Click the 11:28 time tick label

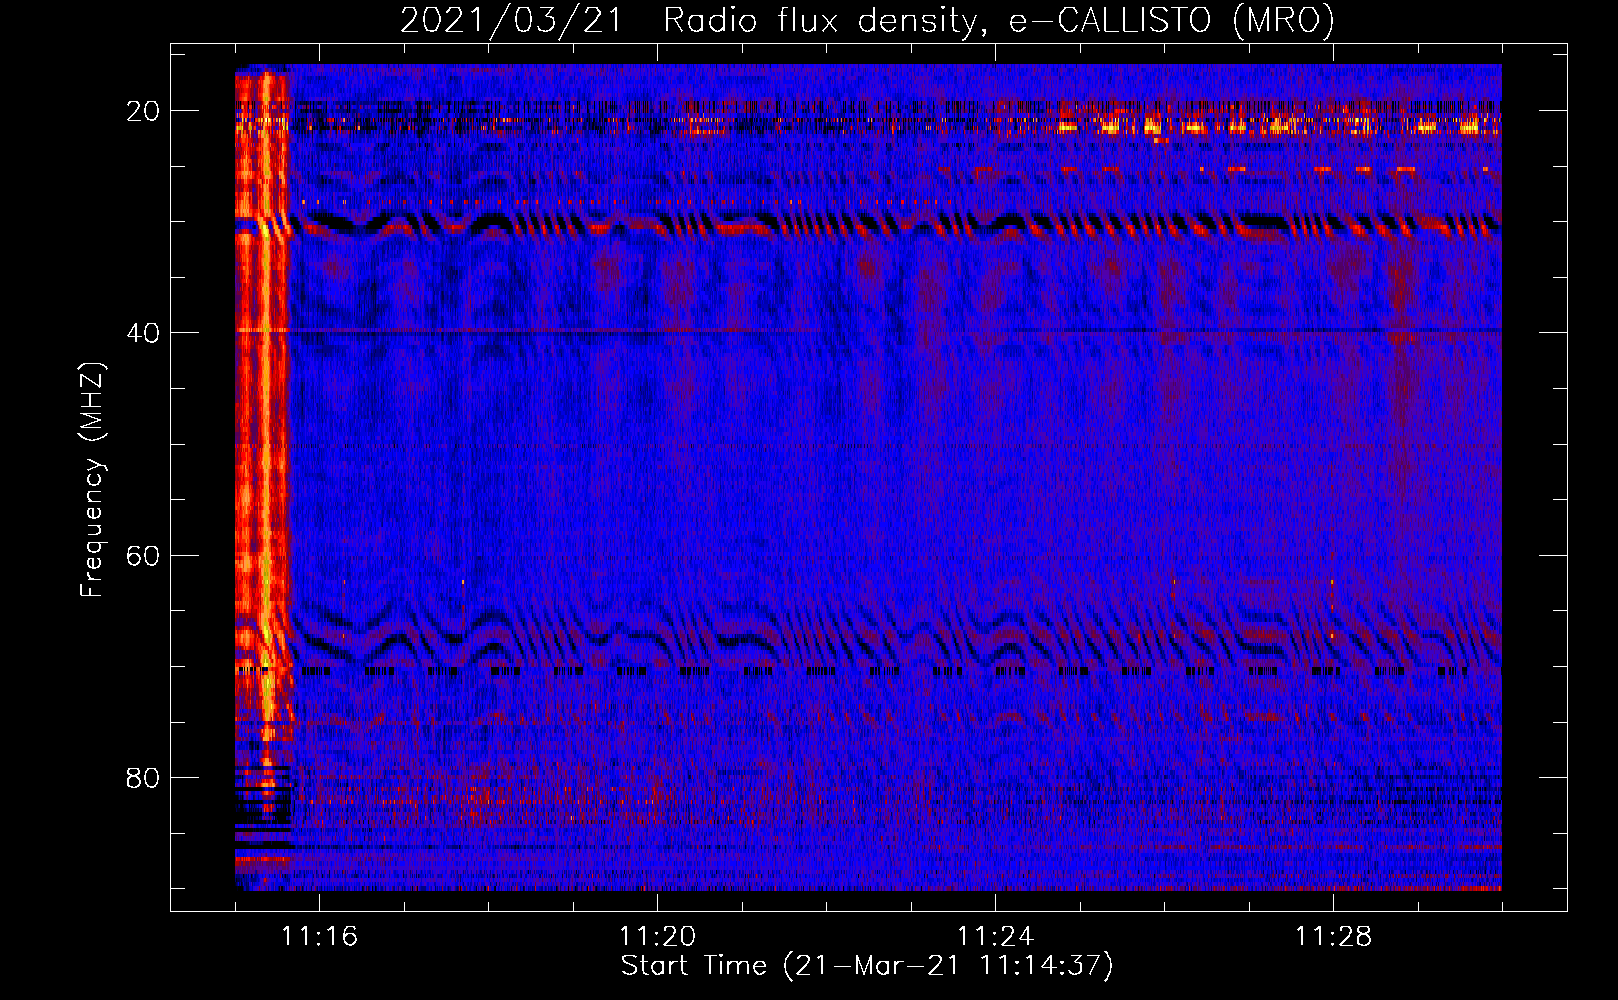pos(1333,936)
